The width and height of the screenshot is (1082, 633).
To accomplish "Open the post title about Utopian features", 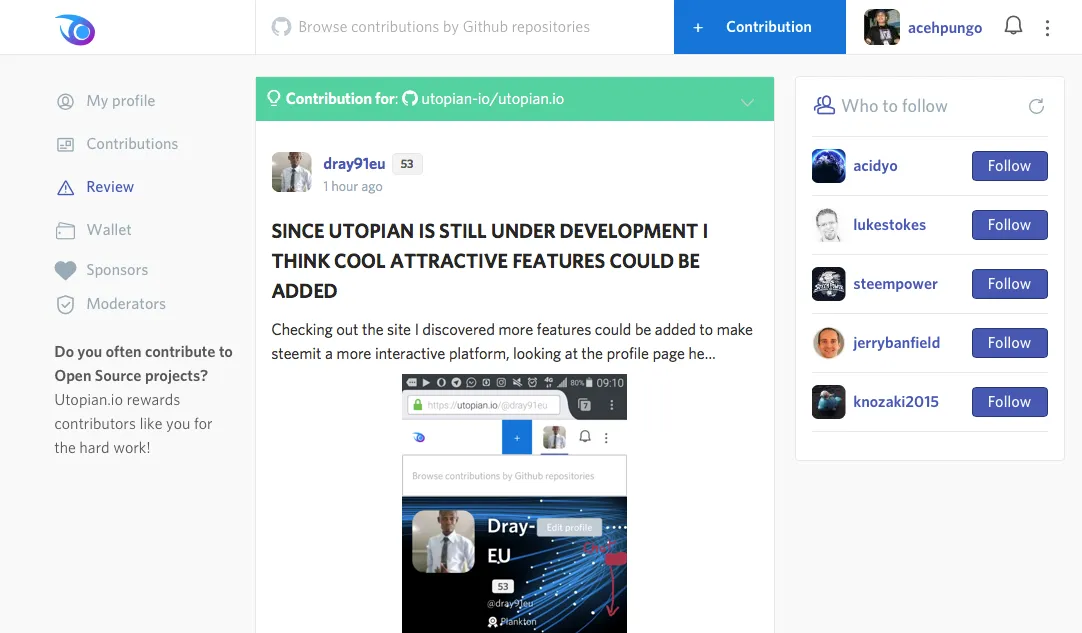I will point(489,261).
